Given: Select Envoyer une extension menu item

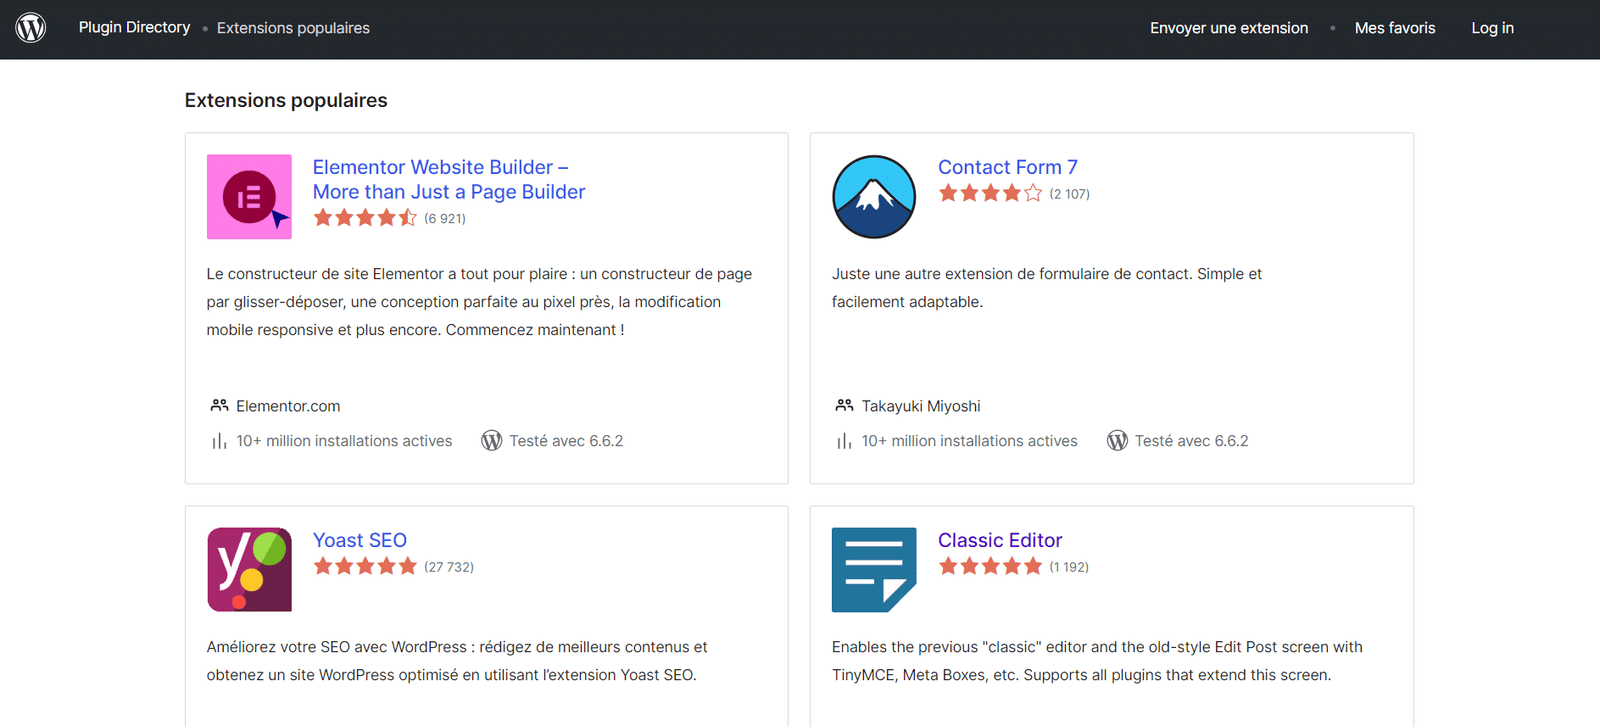Looking at the screenshot, I should coord(1228,28).
